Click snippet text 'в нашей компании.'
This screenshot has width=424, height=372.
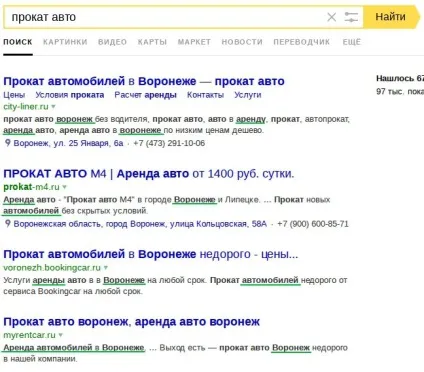click(x=40, y=359)
